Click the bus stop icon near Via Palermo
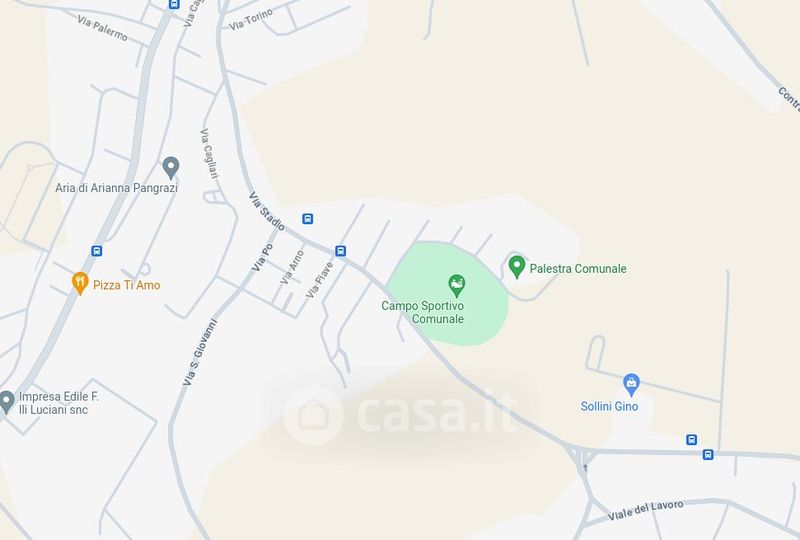 tap(174, 4)
